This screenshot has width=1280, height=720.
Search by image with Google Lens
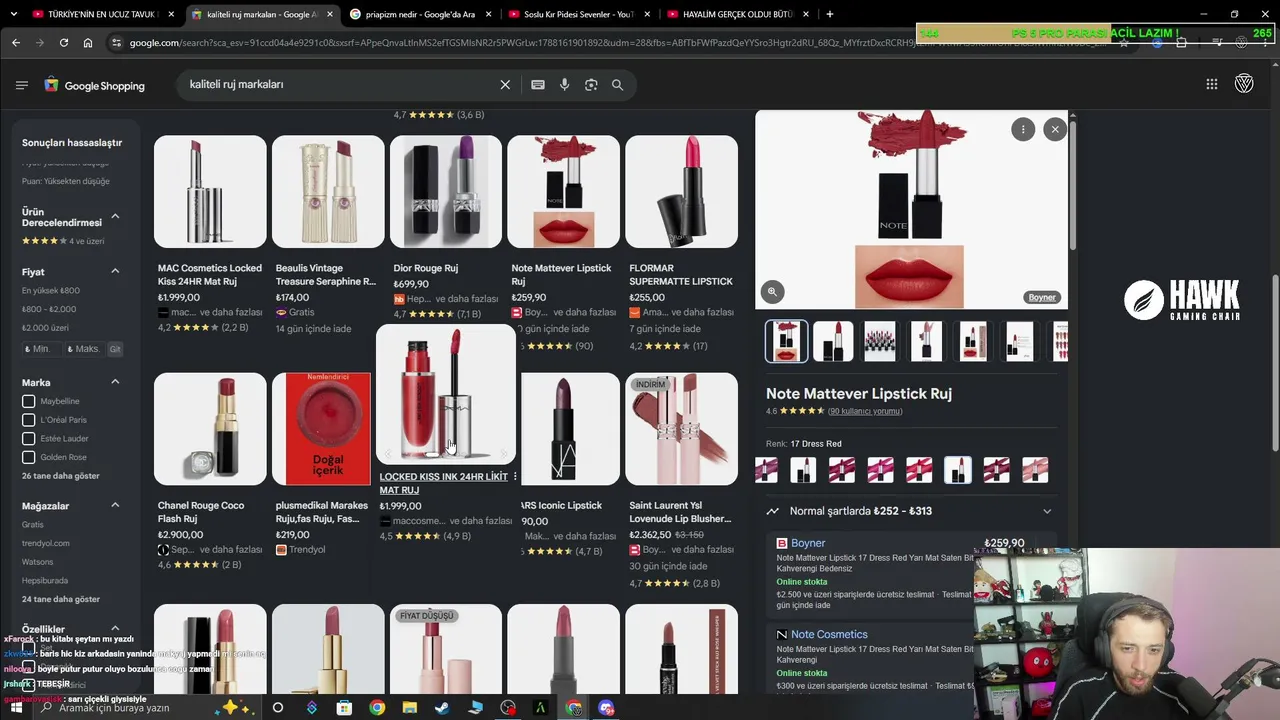point(591,85)
